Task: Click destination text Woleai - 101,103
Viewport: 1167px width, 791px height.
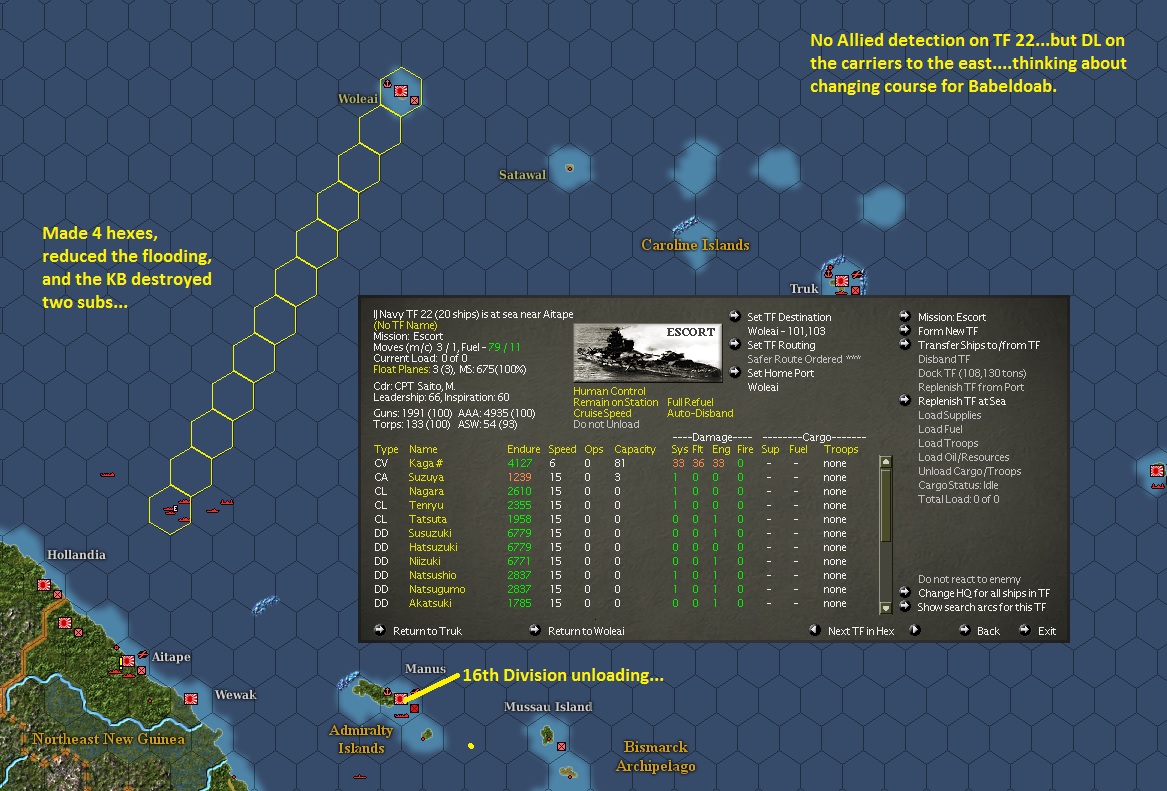Action: click(x=786, y=331)
